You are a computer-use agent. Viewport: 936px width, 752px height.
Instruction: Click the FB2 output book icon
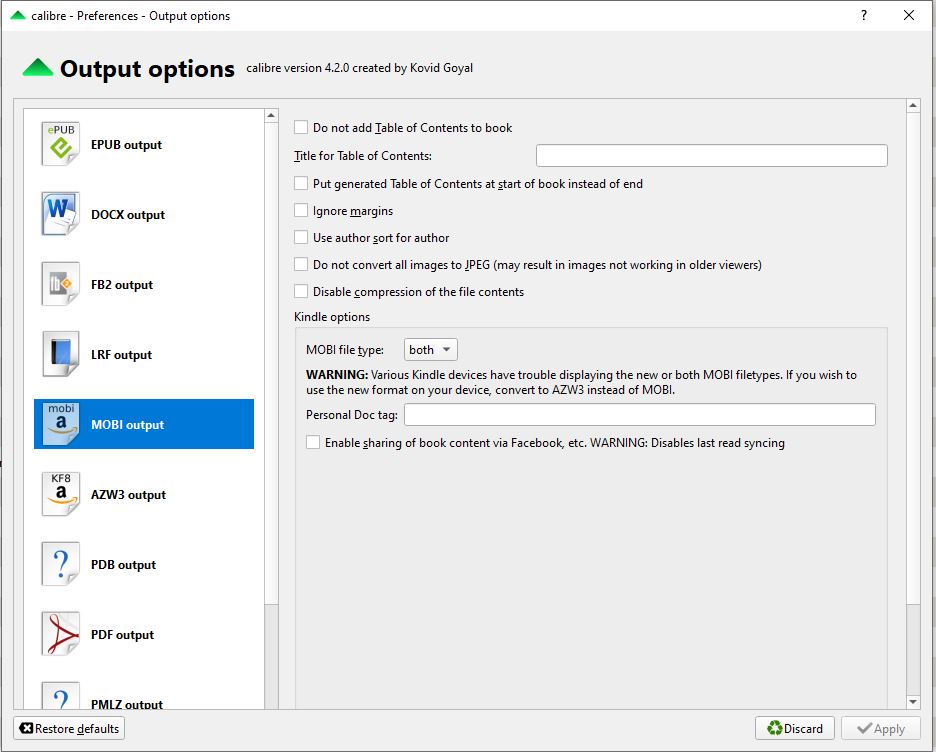click(60, 284)
